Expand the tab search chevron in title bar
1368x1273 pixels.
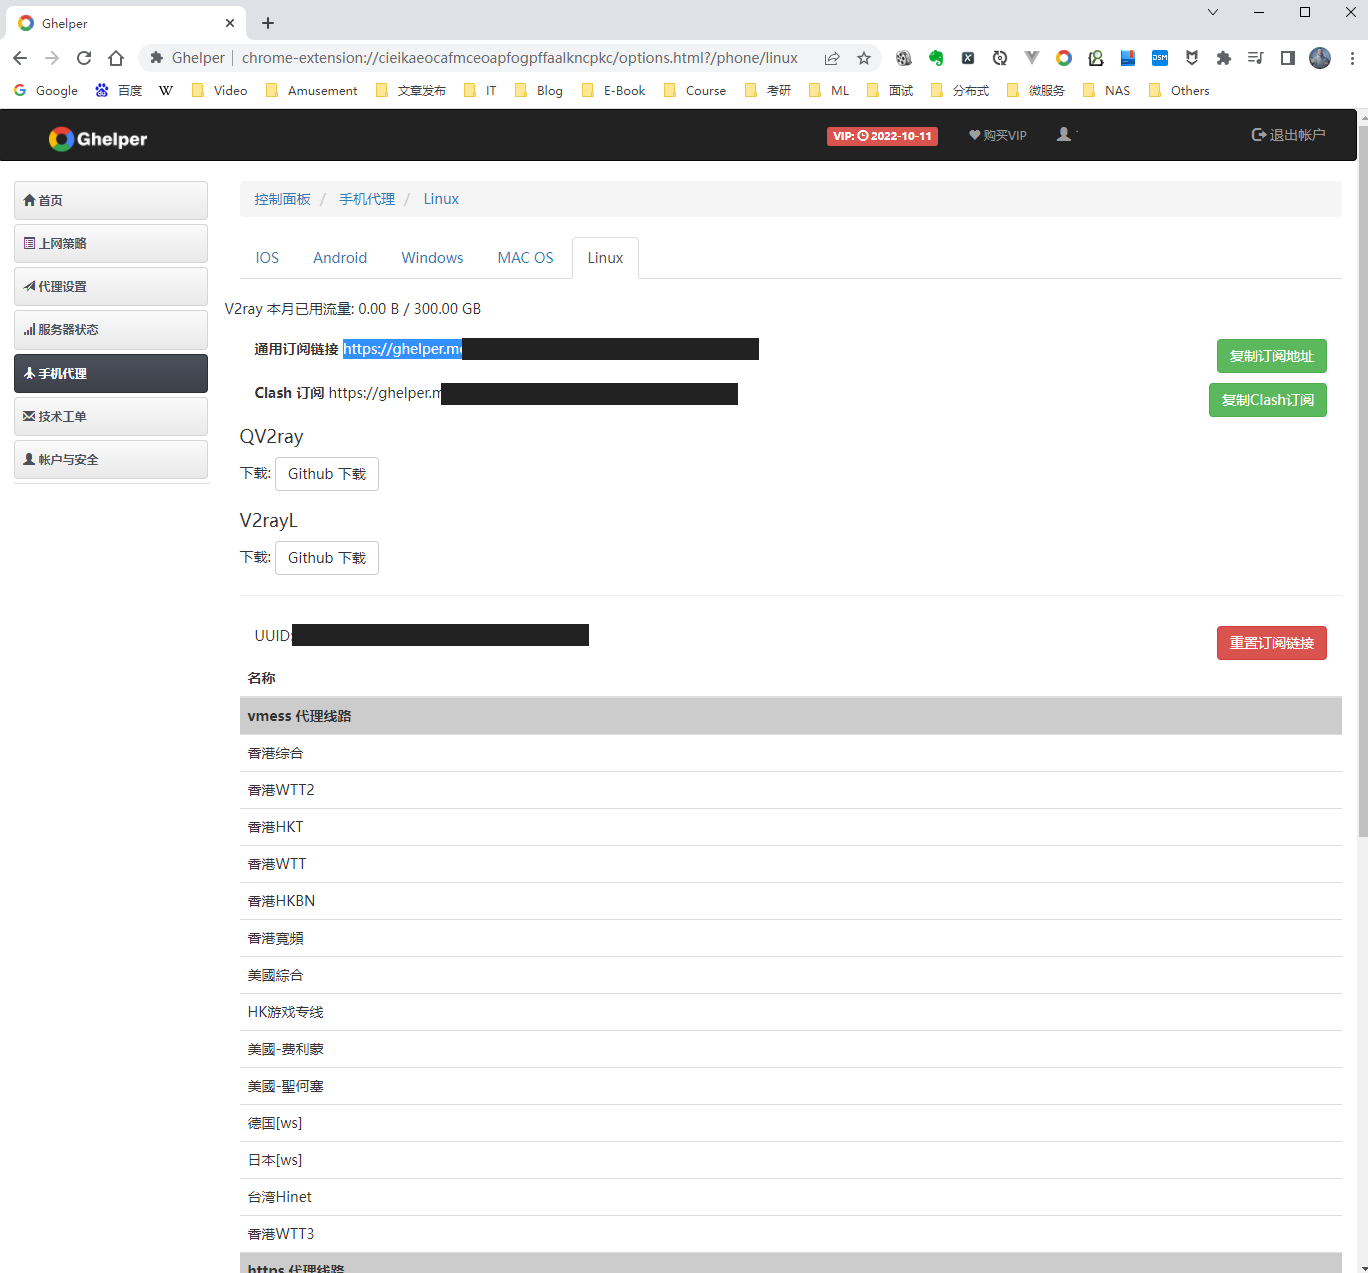[x=1212, y=12]
